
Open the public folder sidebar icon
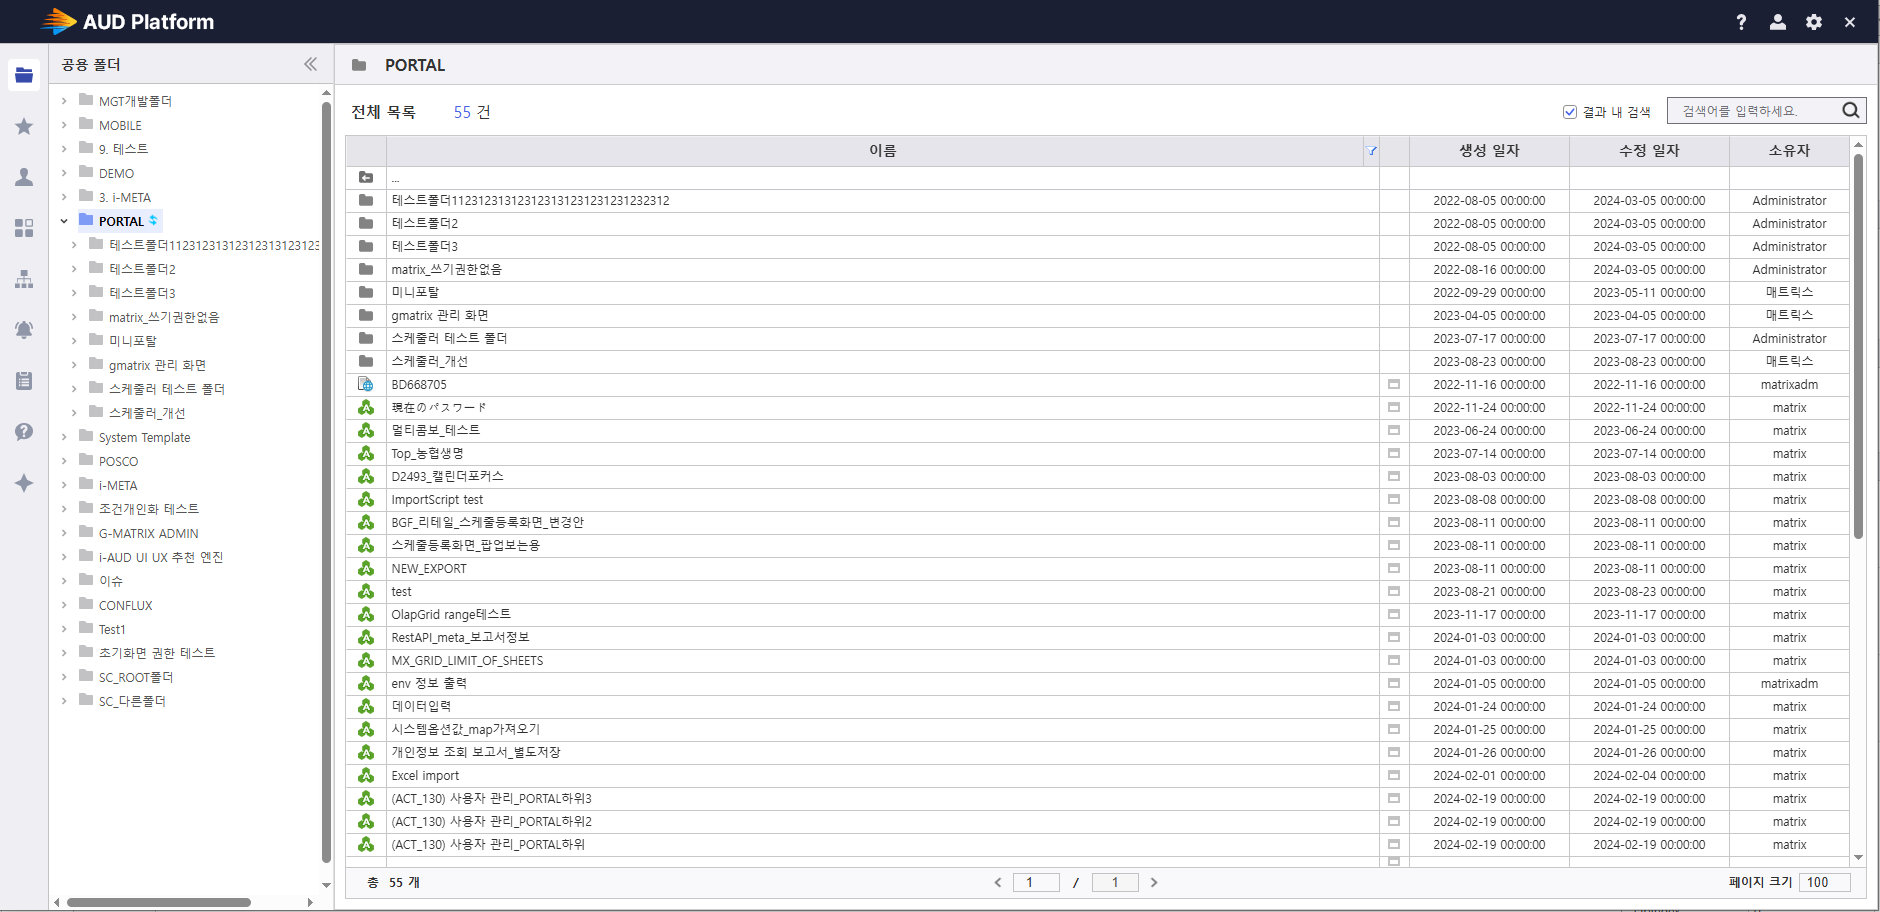point(24,75)
